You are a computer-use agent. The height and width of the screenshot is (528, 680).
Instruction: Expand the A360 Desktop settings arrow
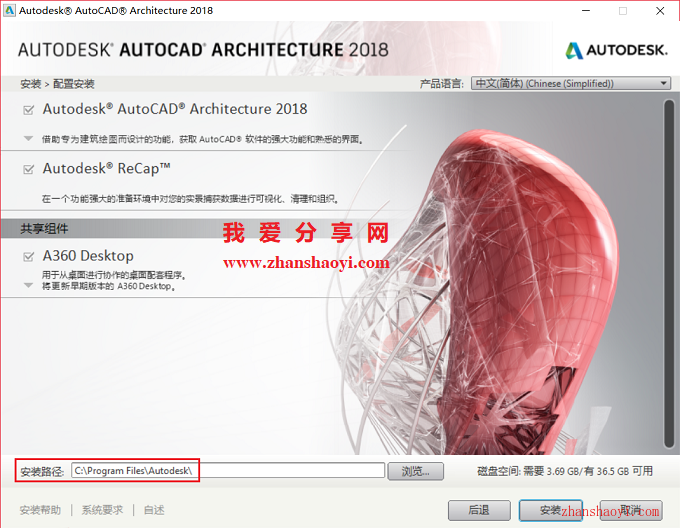(x=29, y=285)
